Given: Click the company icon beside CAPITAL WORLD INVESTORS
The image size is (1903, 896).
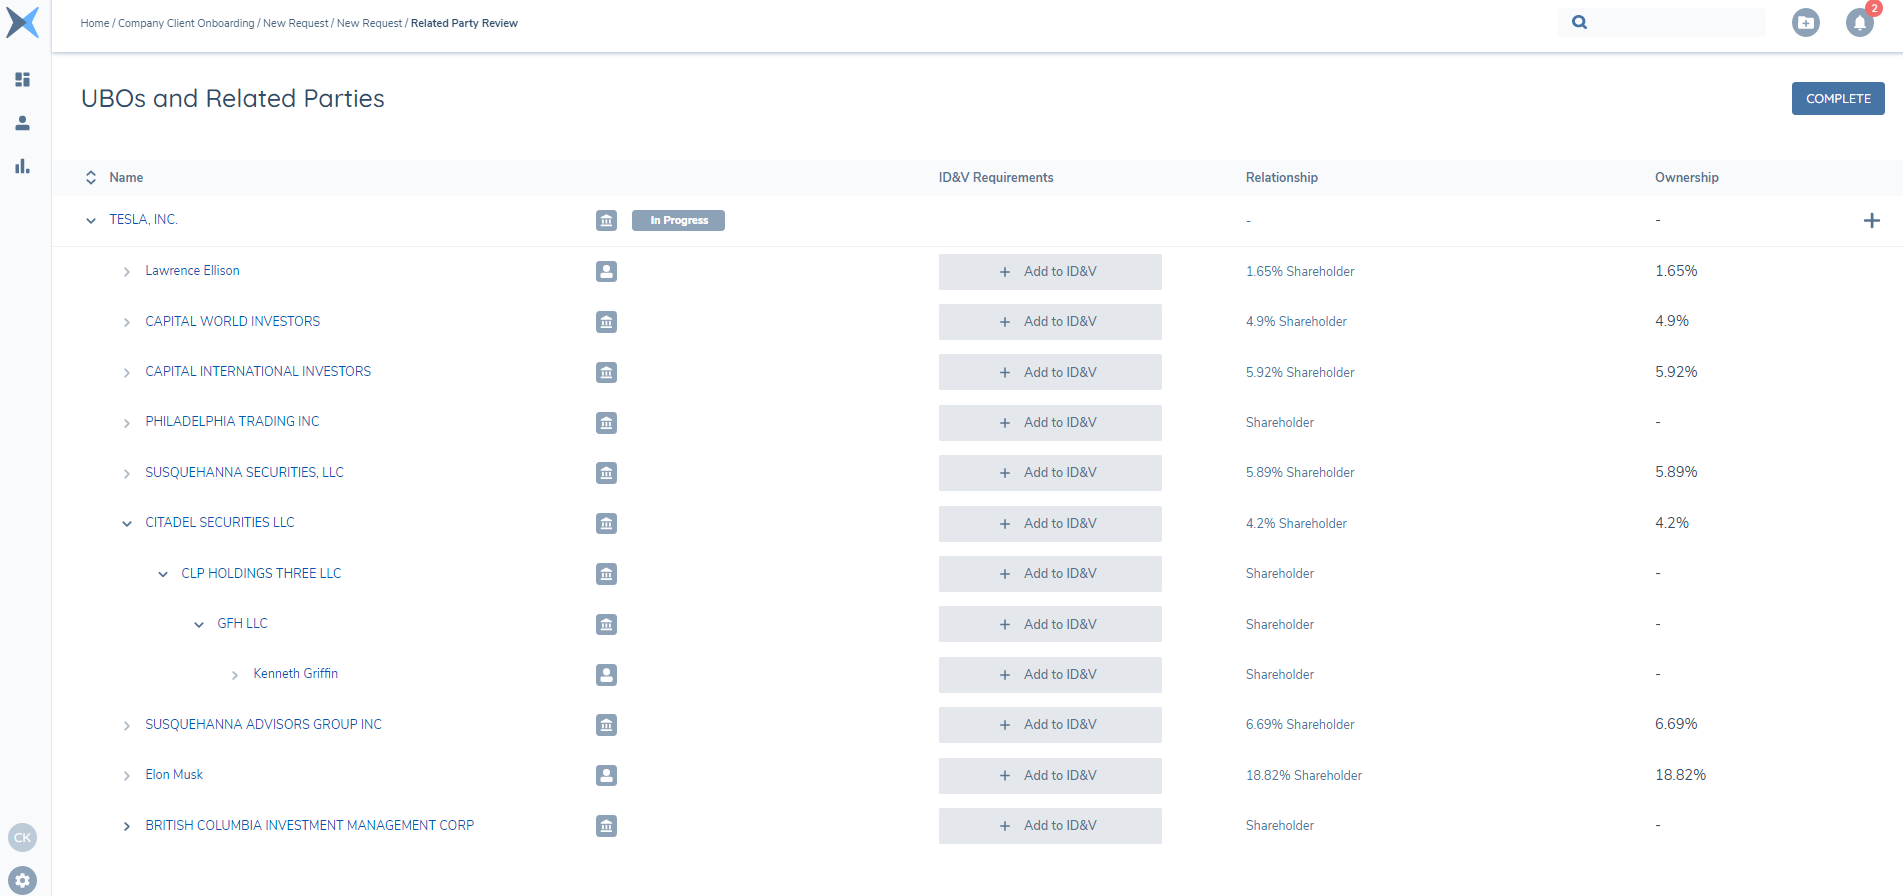Looking at the screenshot, I should [x=606, y=322].
